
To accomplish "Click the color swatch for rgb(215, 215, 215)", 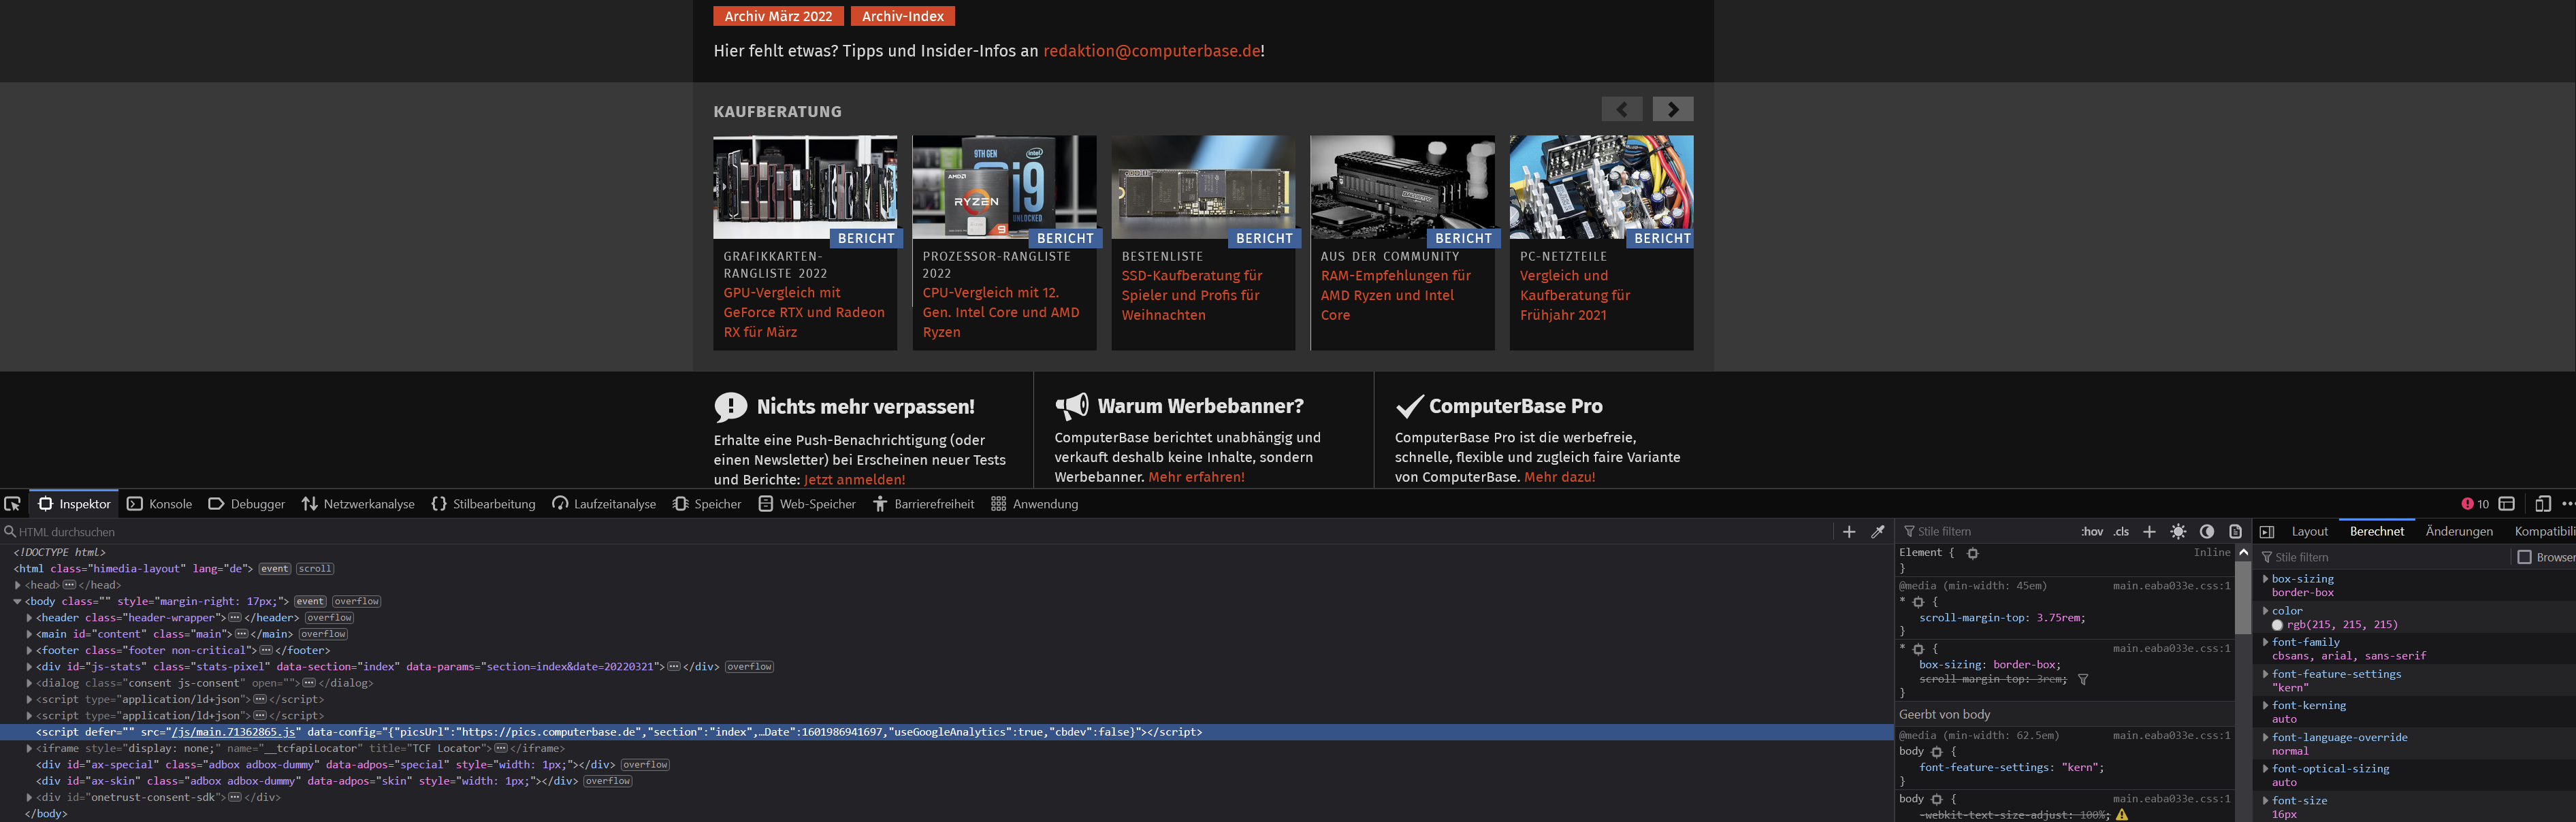I will [2277, 625].
